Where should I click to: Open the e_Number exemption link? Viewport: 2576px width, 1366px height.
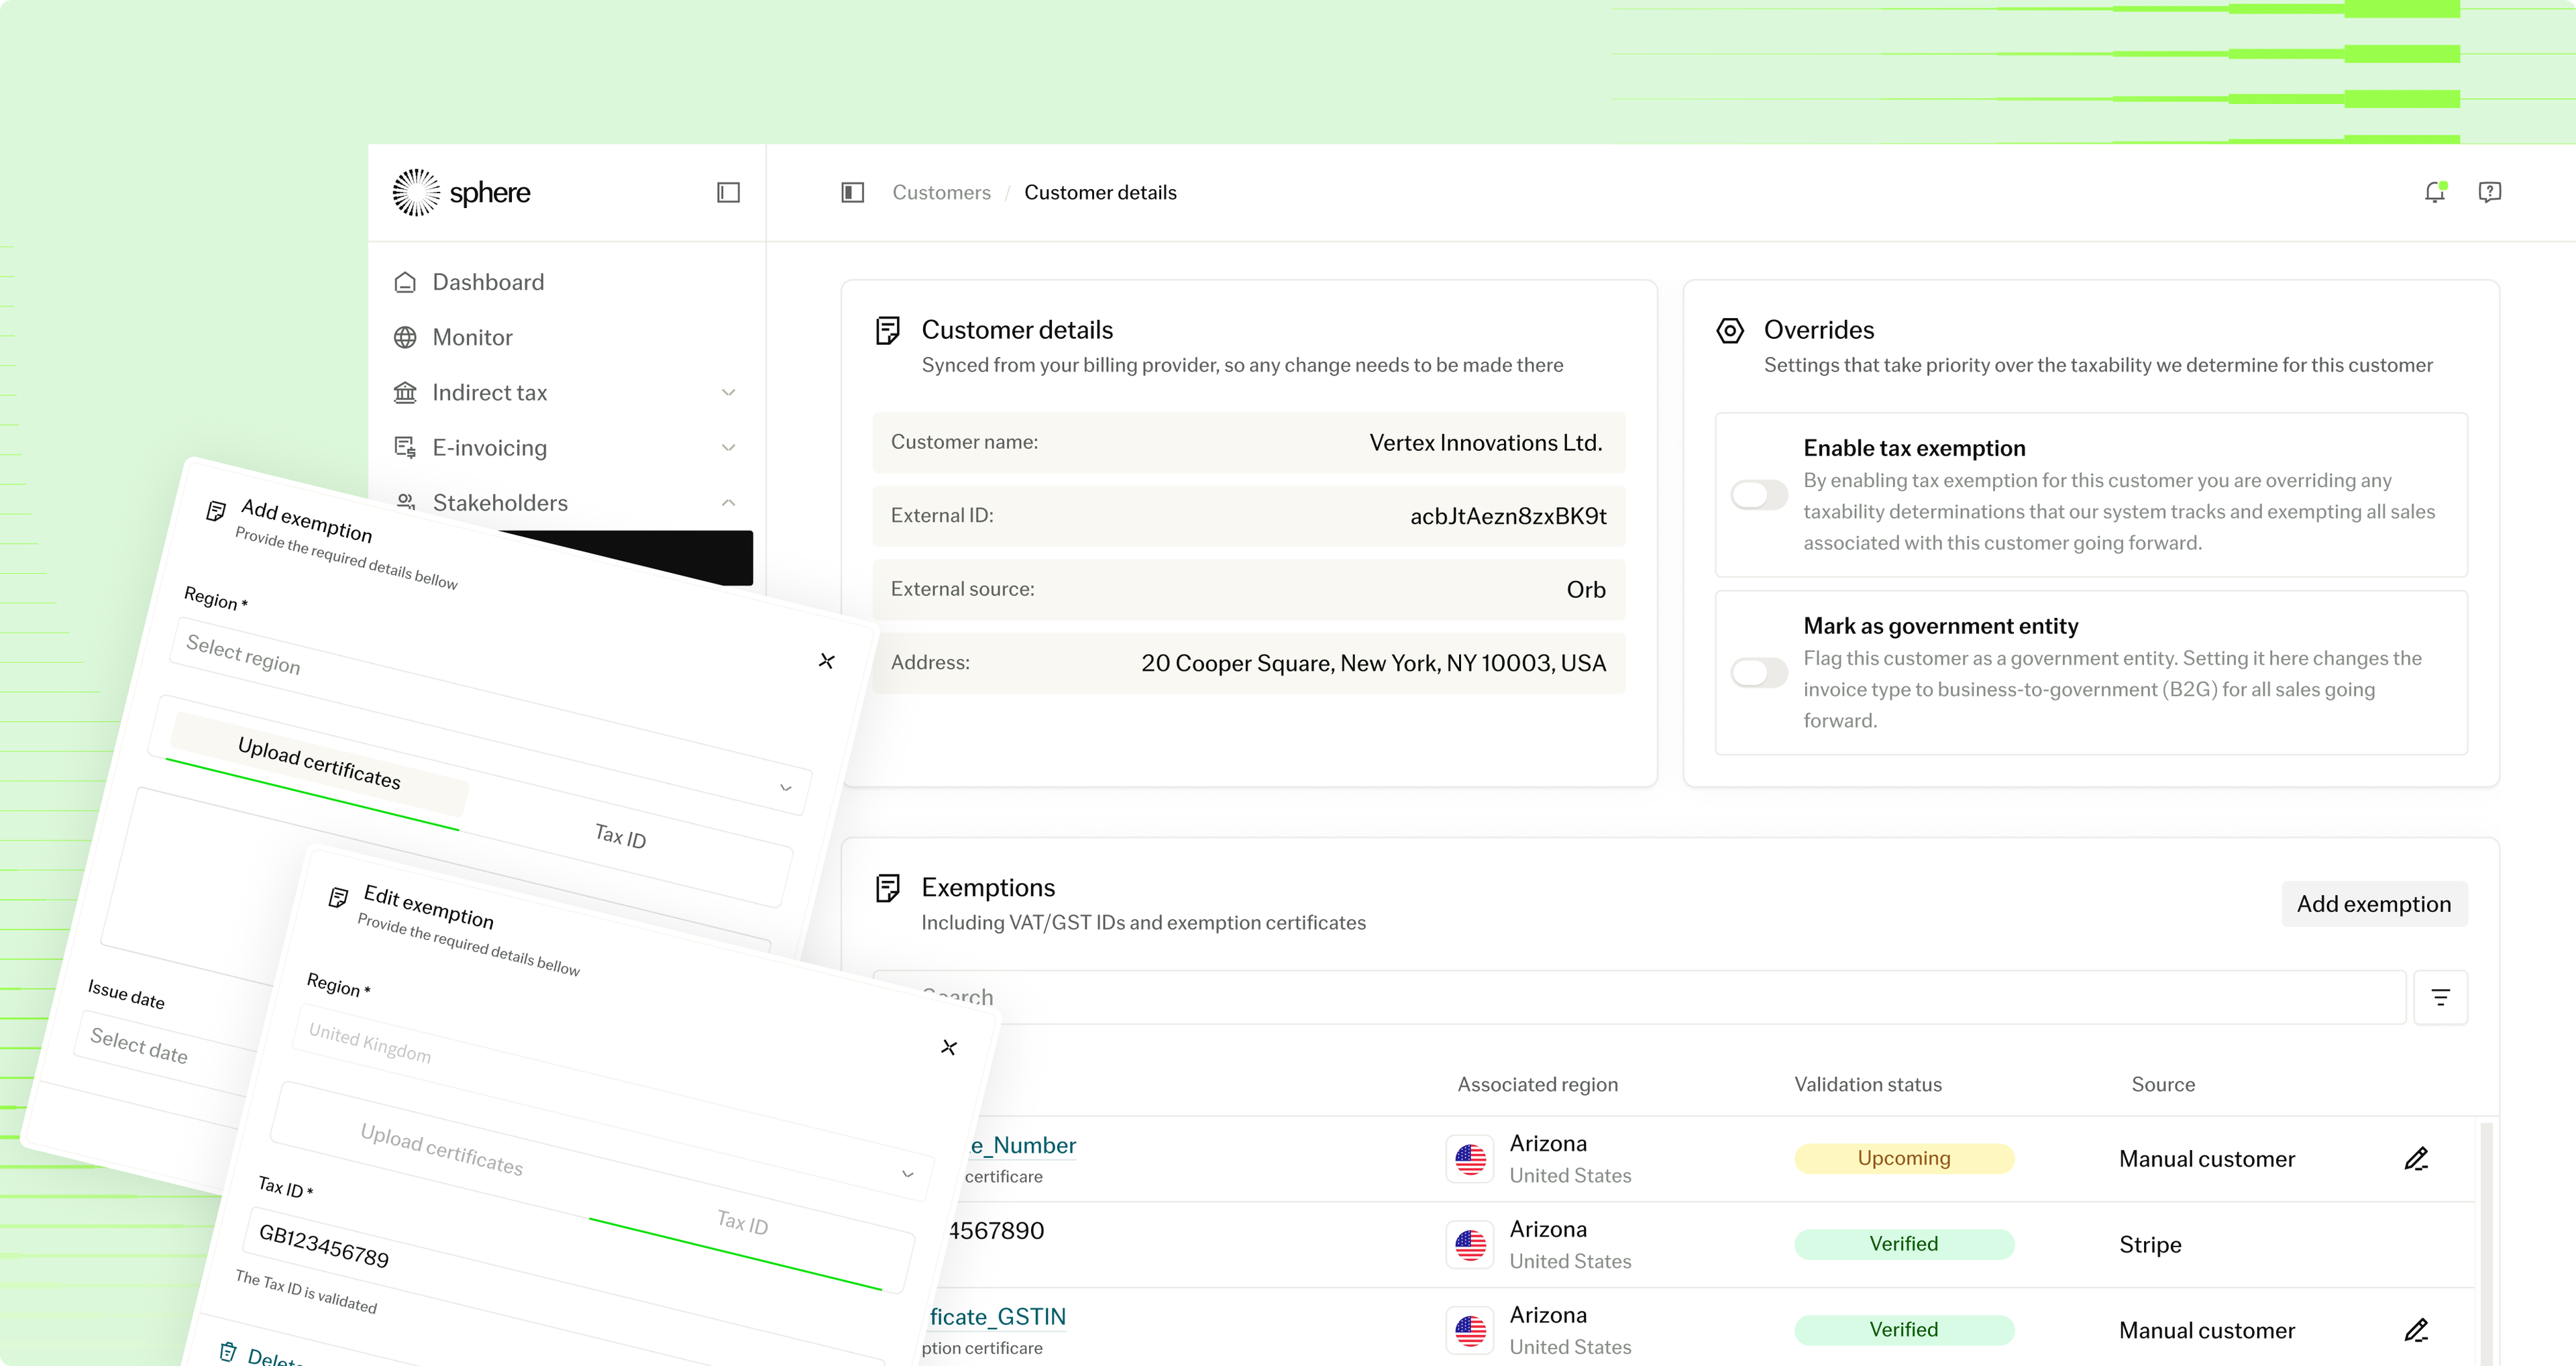[x=1022, y=1145]
